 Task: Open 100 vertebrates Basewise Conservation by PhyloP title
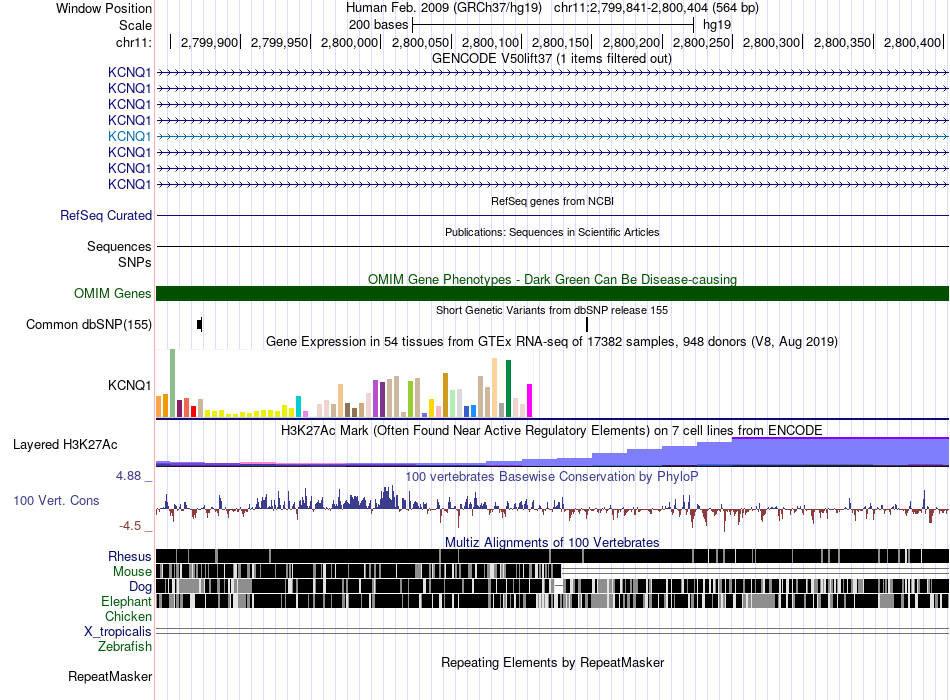pos(552,477)
